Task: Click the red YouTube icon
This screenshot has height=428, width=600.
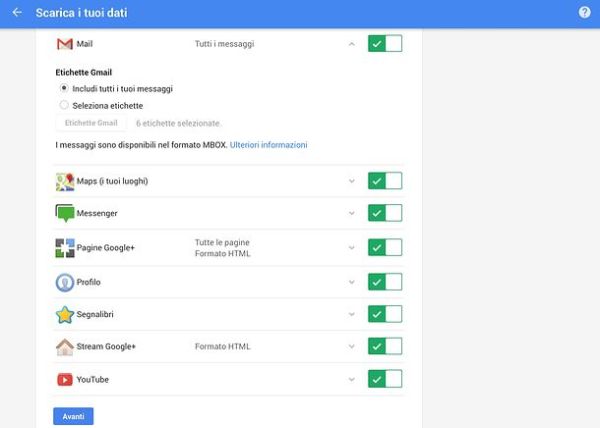Action: point(65,379)
